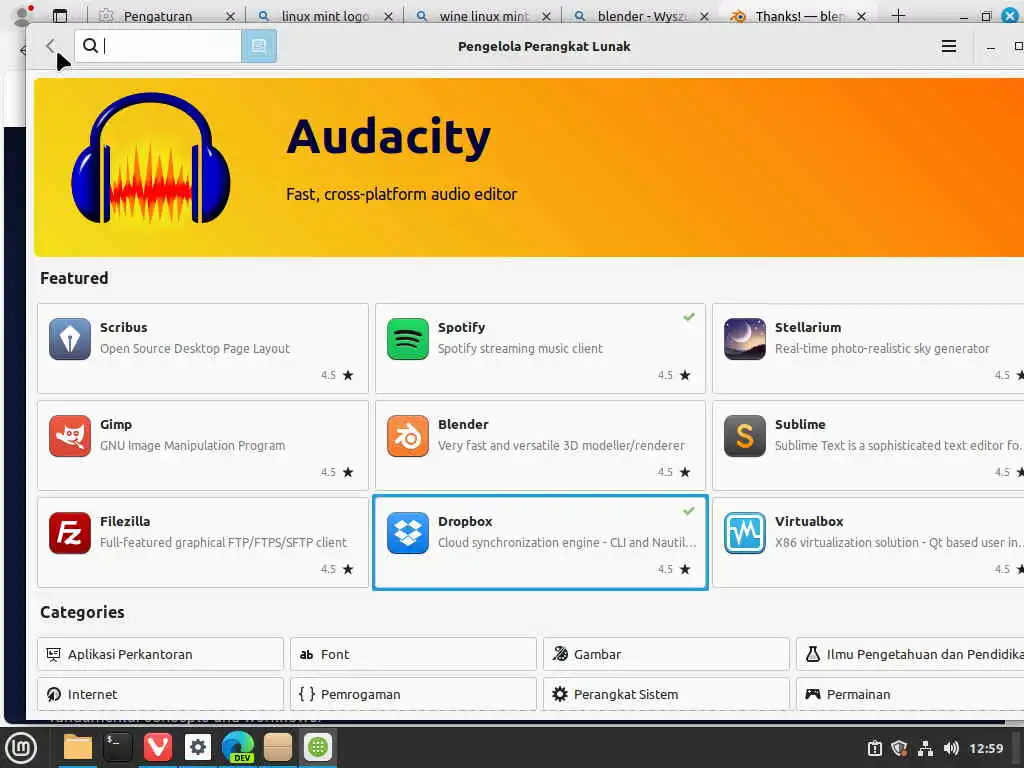
Task: Open the Scribus app icon
Action: pyautogui.click(x=70, y=339)
